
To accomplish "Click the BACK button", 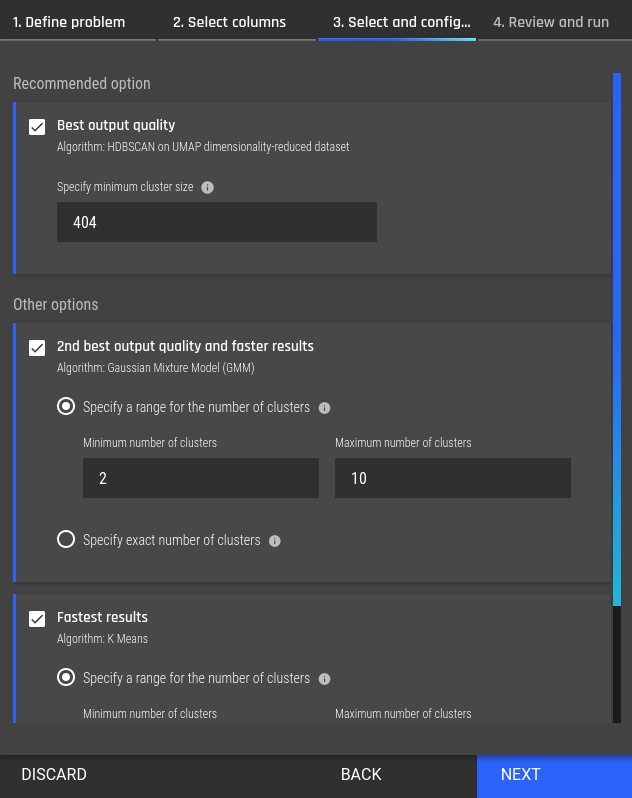I will [361, 775].
